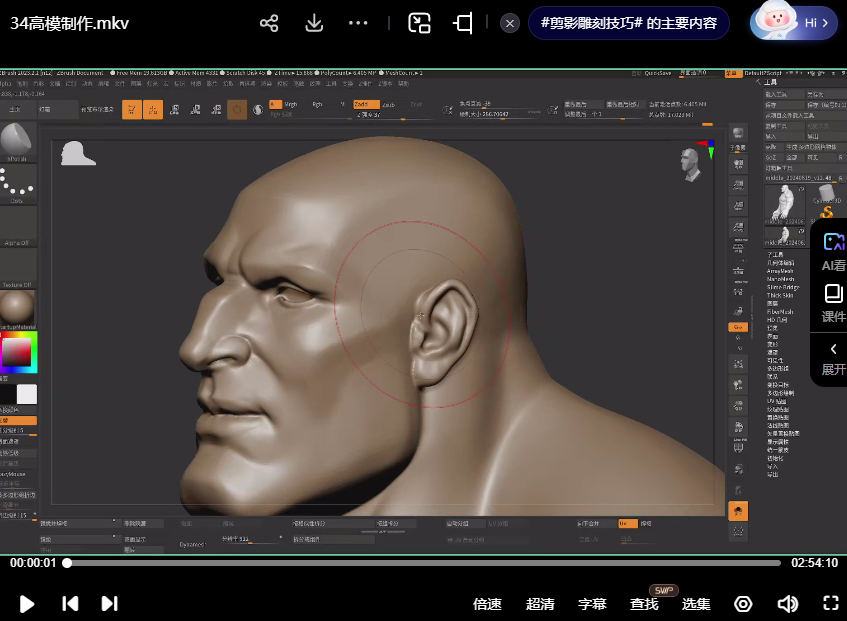The height and width of the screenshot is (621, 847).
Task: Mute the video volume
Action: pyautogui.click(x=788, y=603)
